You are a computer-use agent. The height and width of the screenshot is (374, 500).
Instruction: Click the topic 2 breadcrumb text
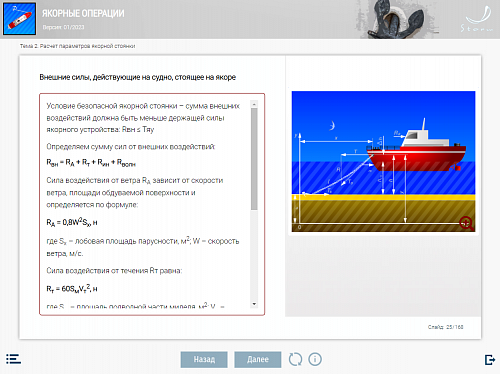[x=77, y=46]
